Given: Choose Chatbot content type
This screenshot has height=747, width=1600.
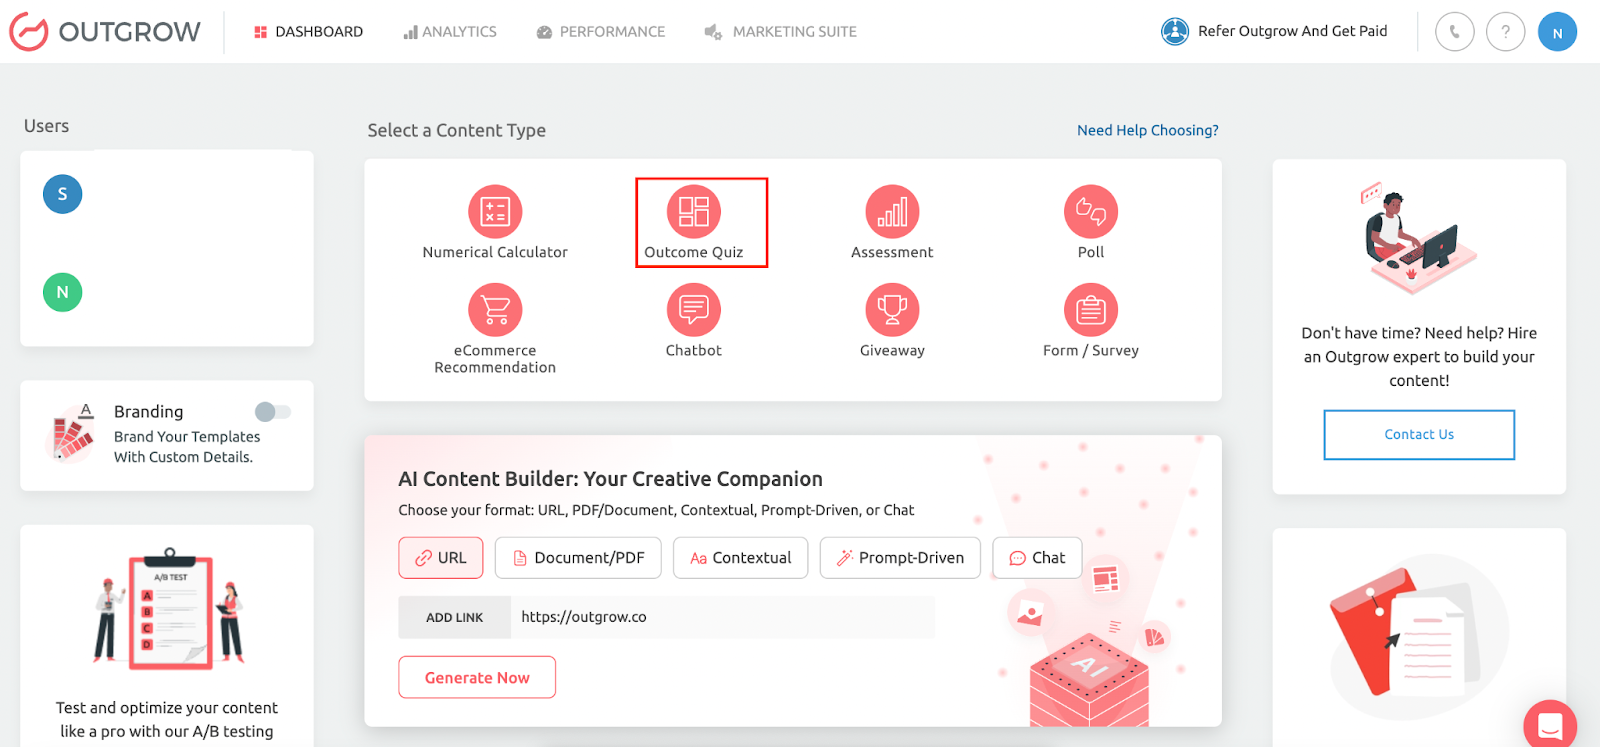Looking at the screenshot, I should 694,321.
